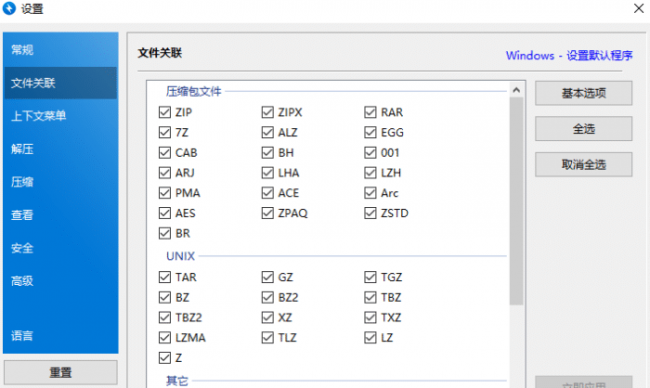
Task: Open the 解压 settings tab
Action: click(x=60, y=149)
